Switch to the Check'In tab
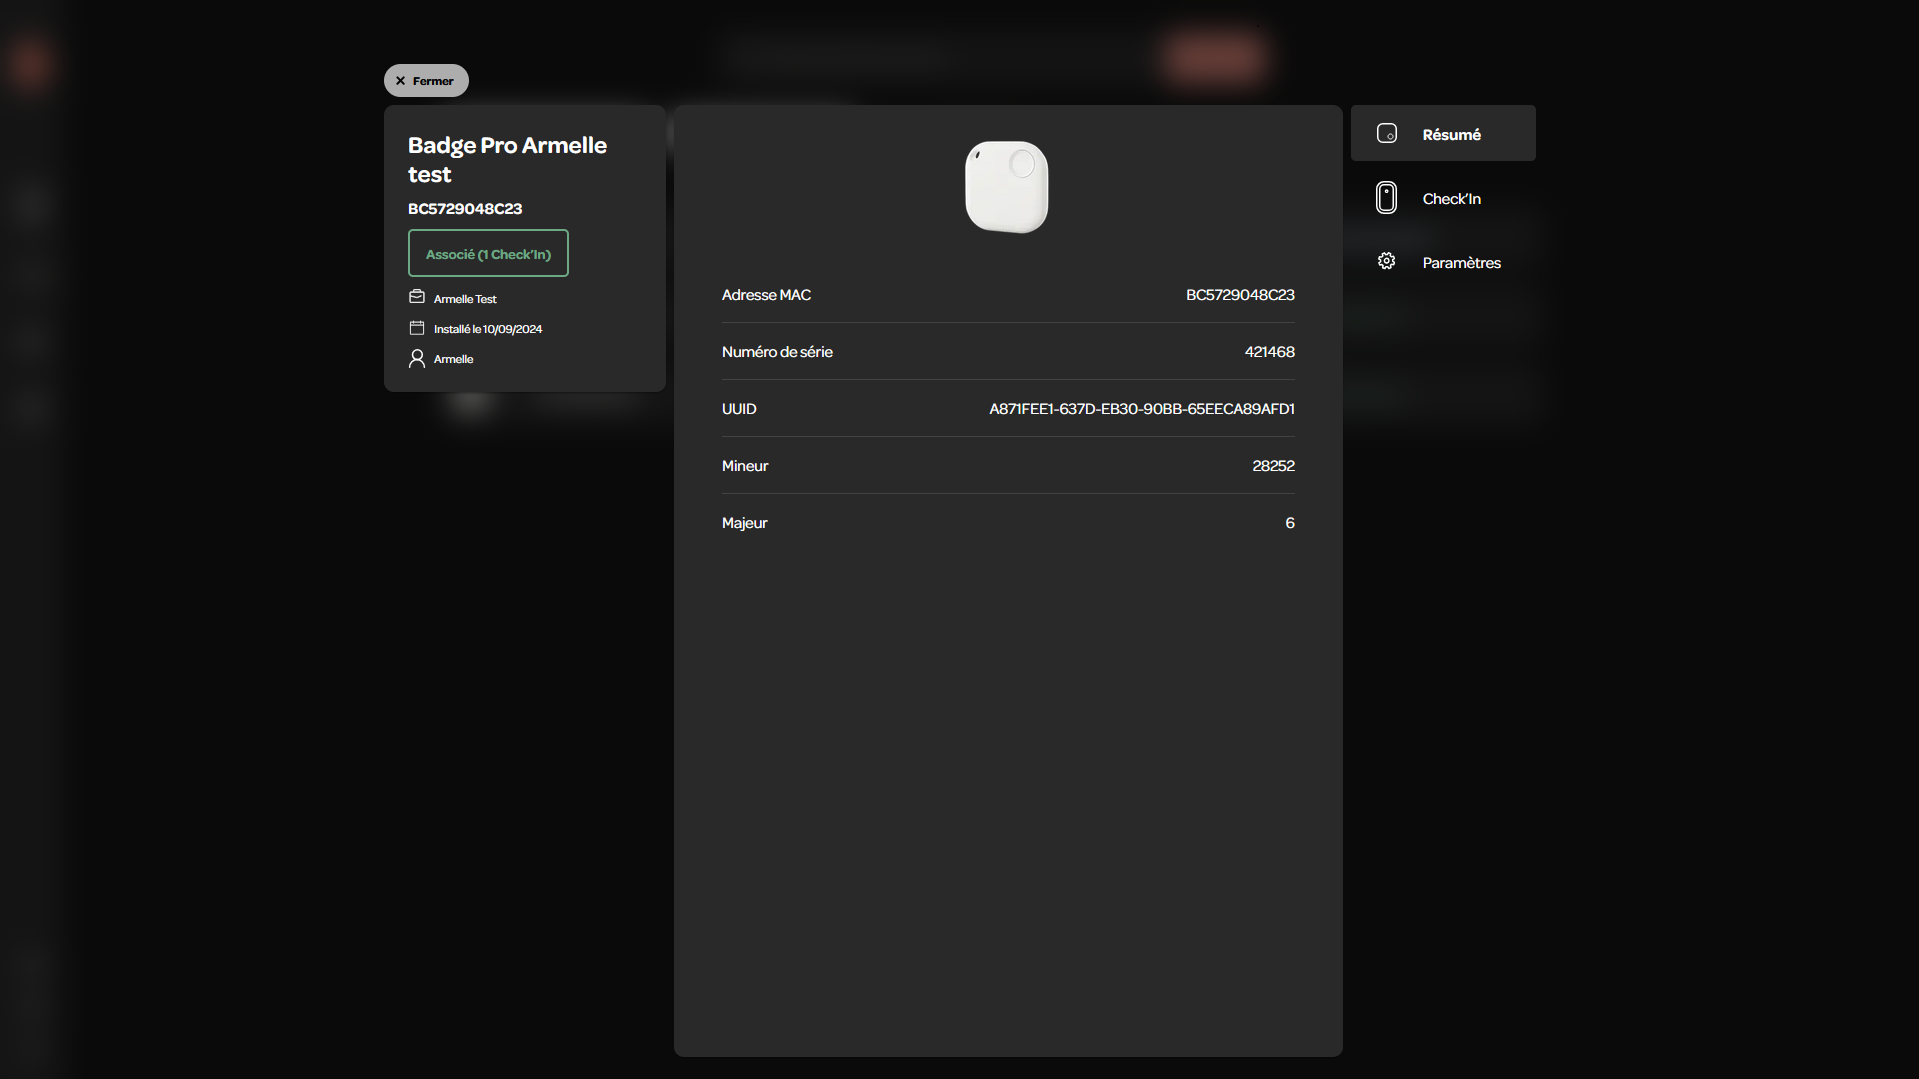Screen dimensions: 1919x1079 (x=1443, y=198)
